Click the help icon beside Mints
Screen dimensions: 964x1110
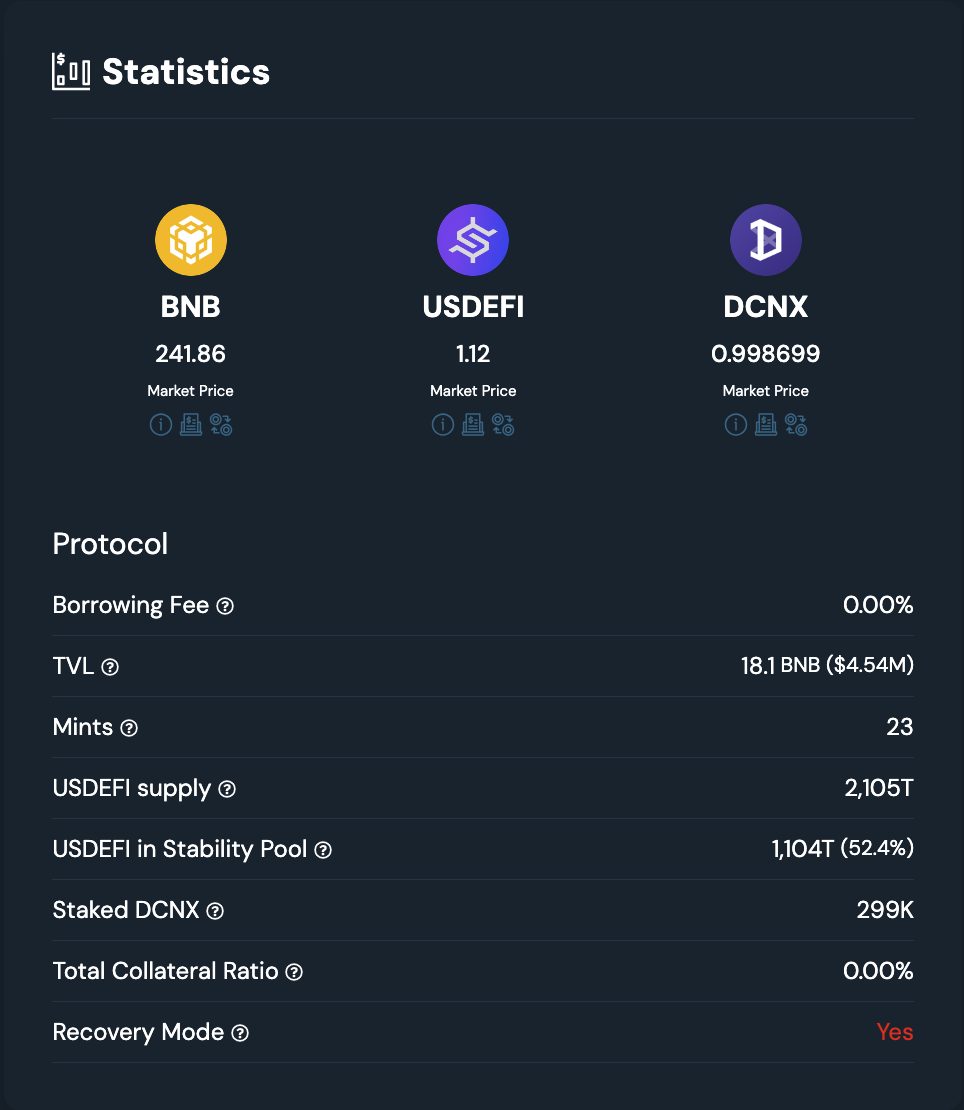pyautogui.click(x=129, y=728)
